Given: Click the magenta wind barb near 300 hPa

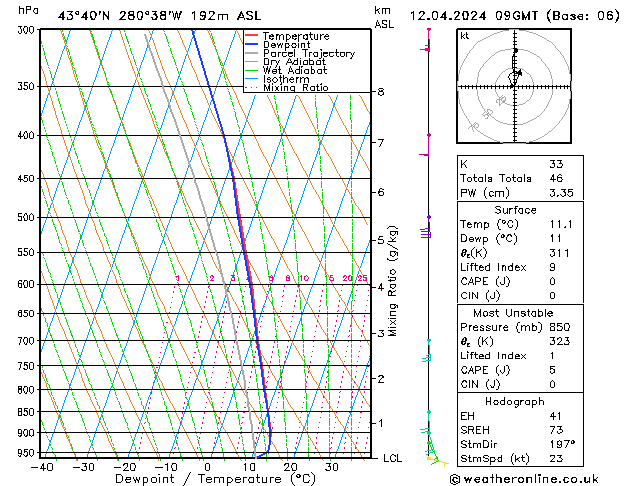Looking at the screenshot, I should 426,40.
